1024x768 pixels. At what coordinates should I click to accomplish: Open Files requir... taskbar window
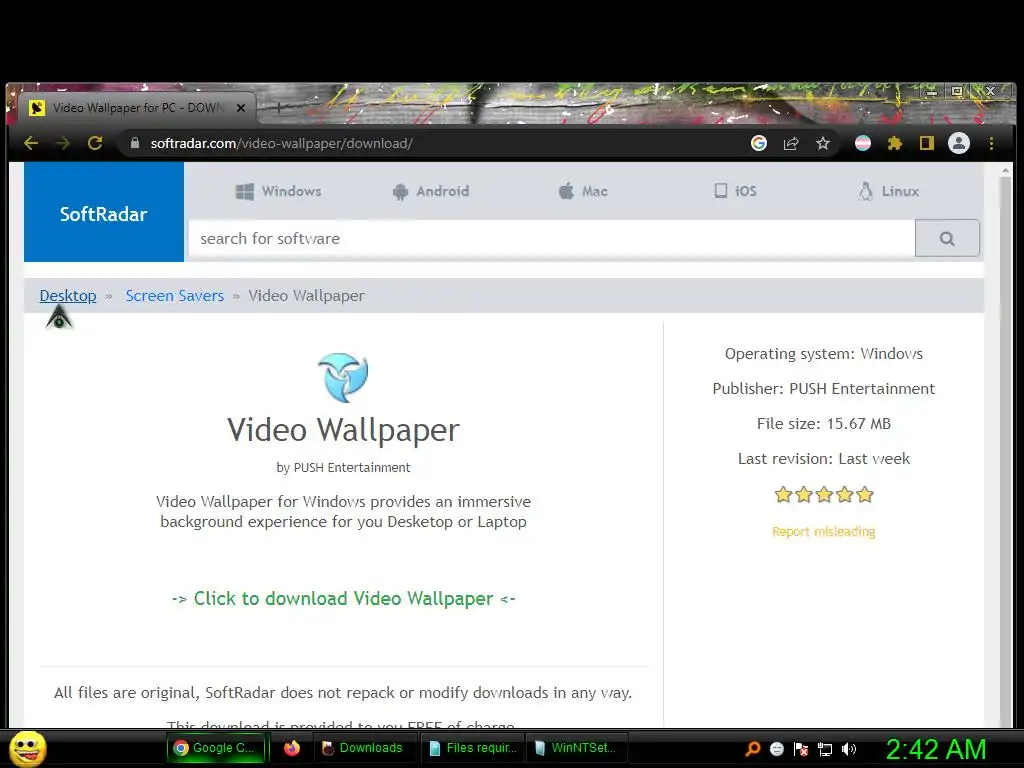tap(473, 748)
